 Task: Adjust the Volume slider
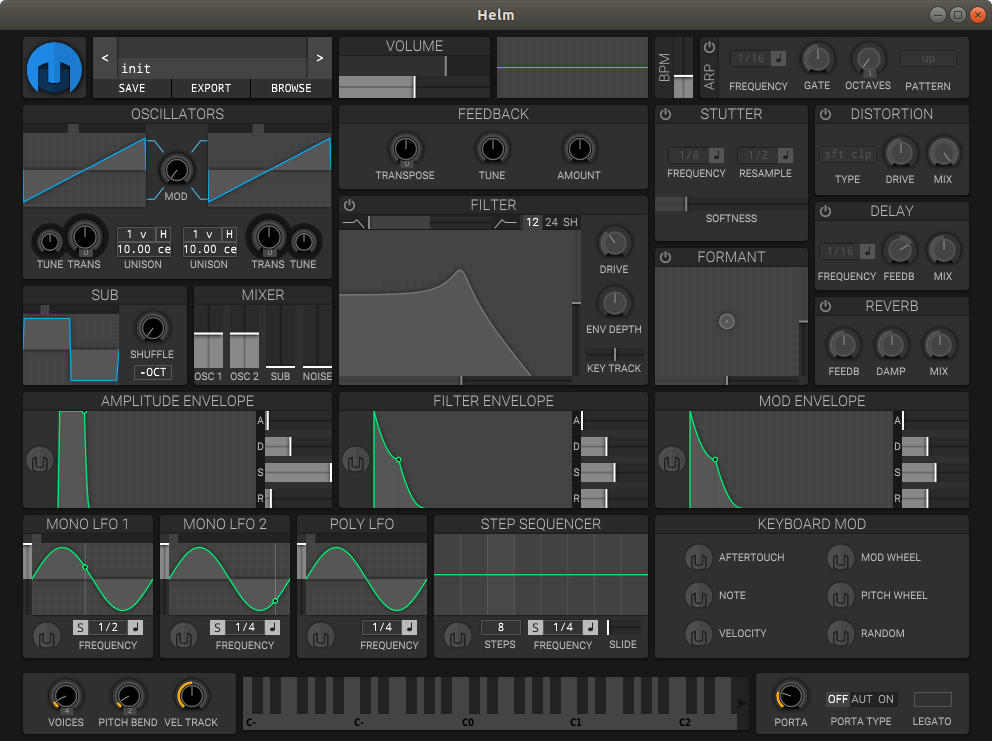point(414,87)
